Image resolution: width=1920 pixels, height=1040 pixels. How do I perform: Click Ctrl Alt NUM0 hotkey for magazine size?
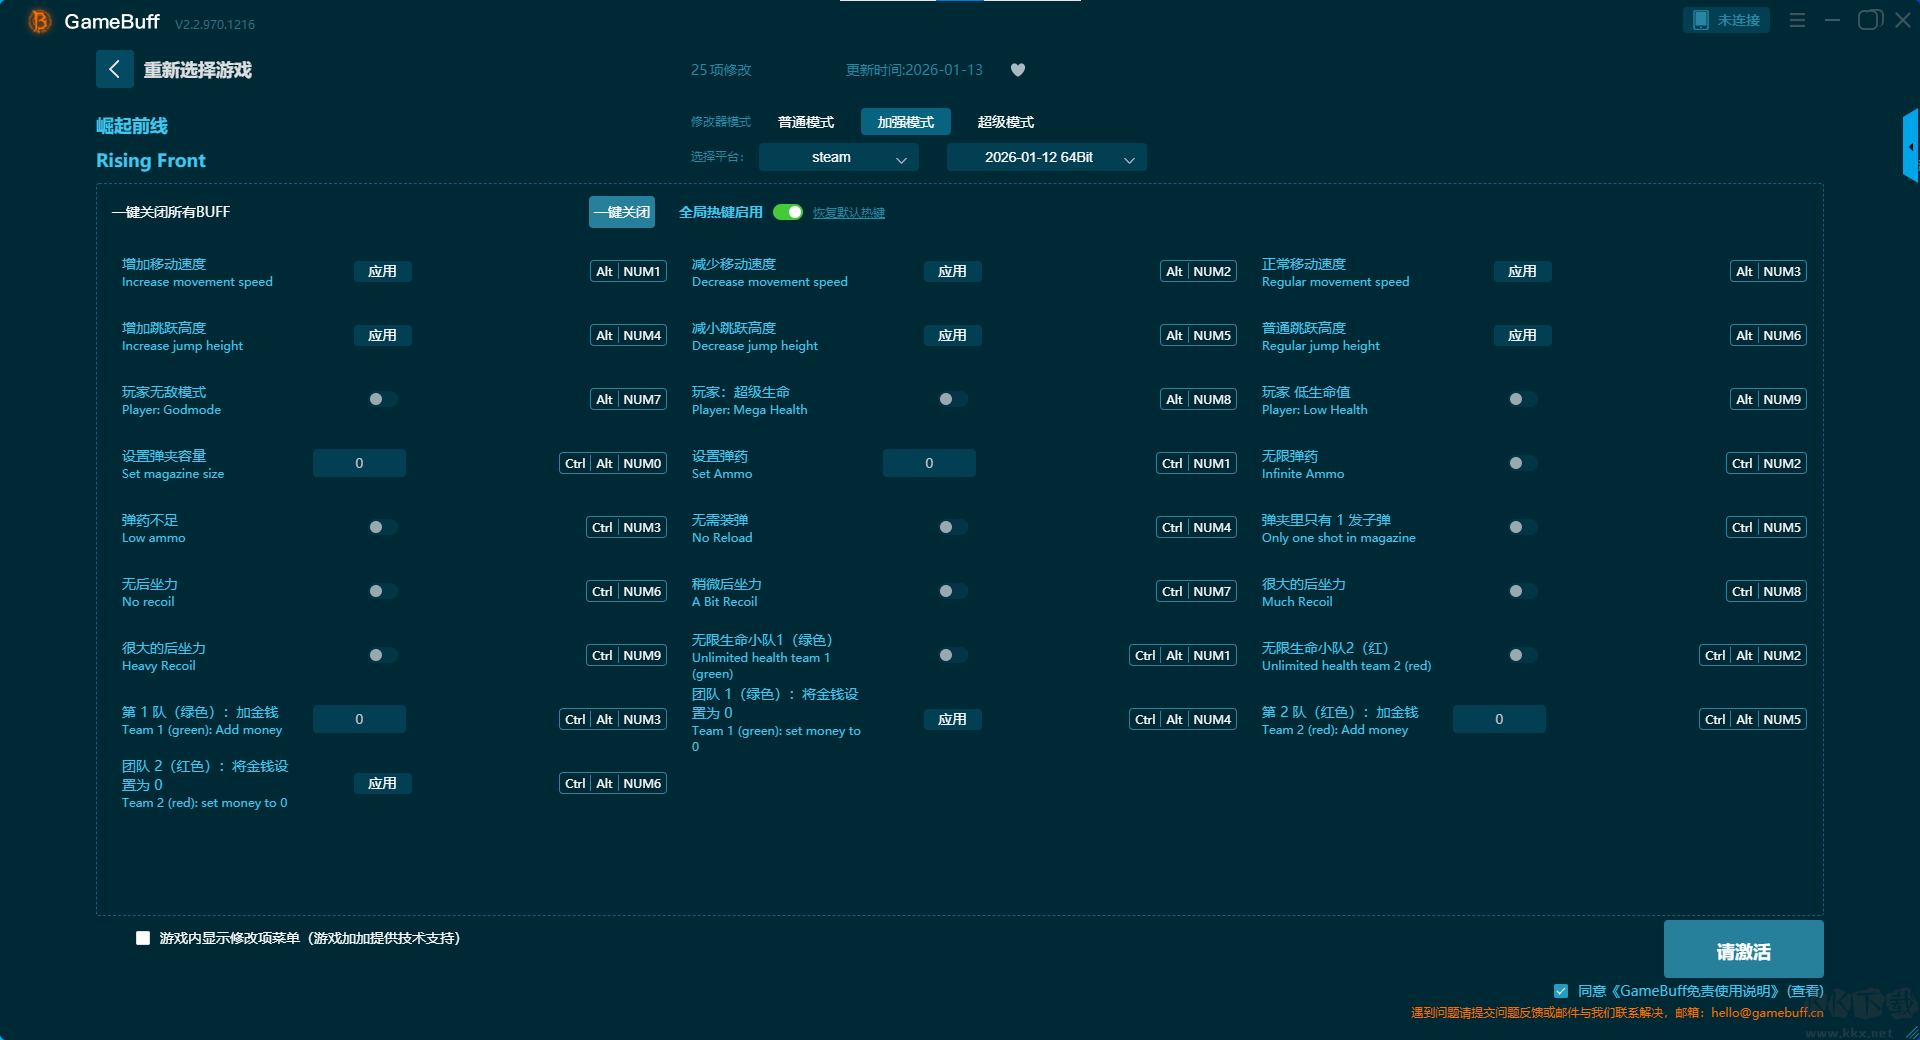[x=613, y=463]
